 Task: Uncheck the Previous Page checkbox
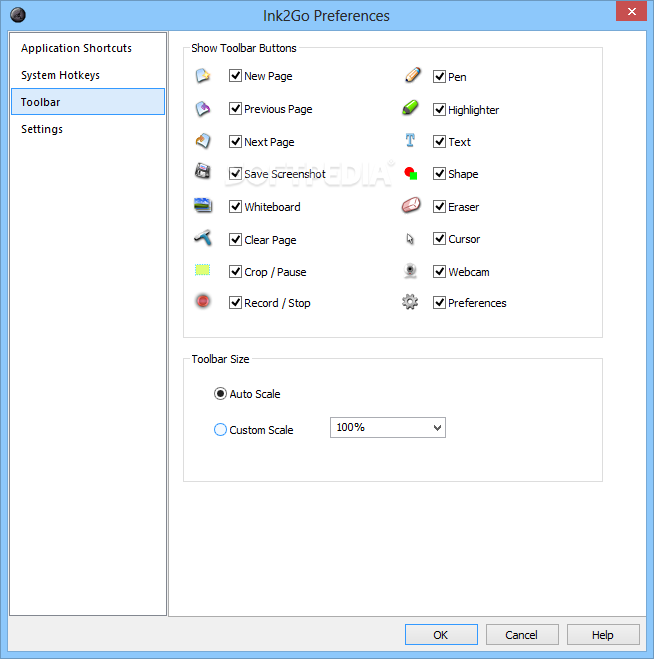(x=235, y=108)
